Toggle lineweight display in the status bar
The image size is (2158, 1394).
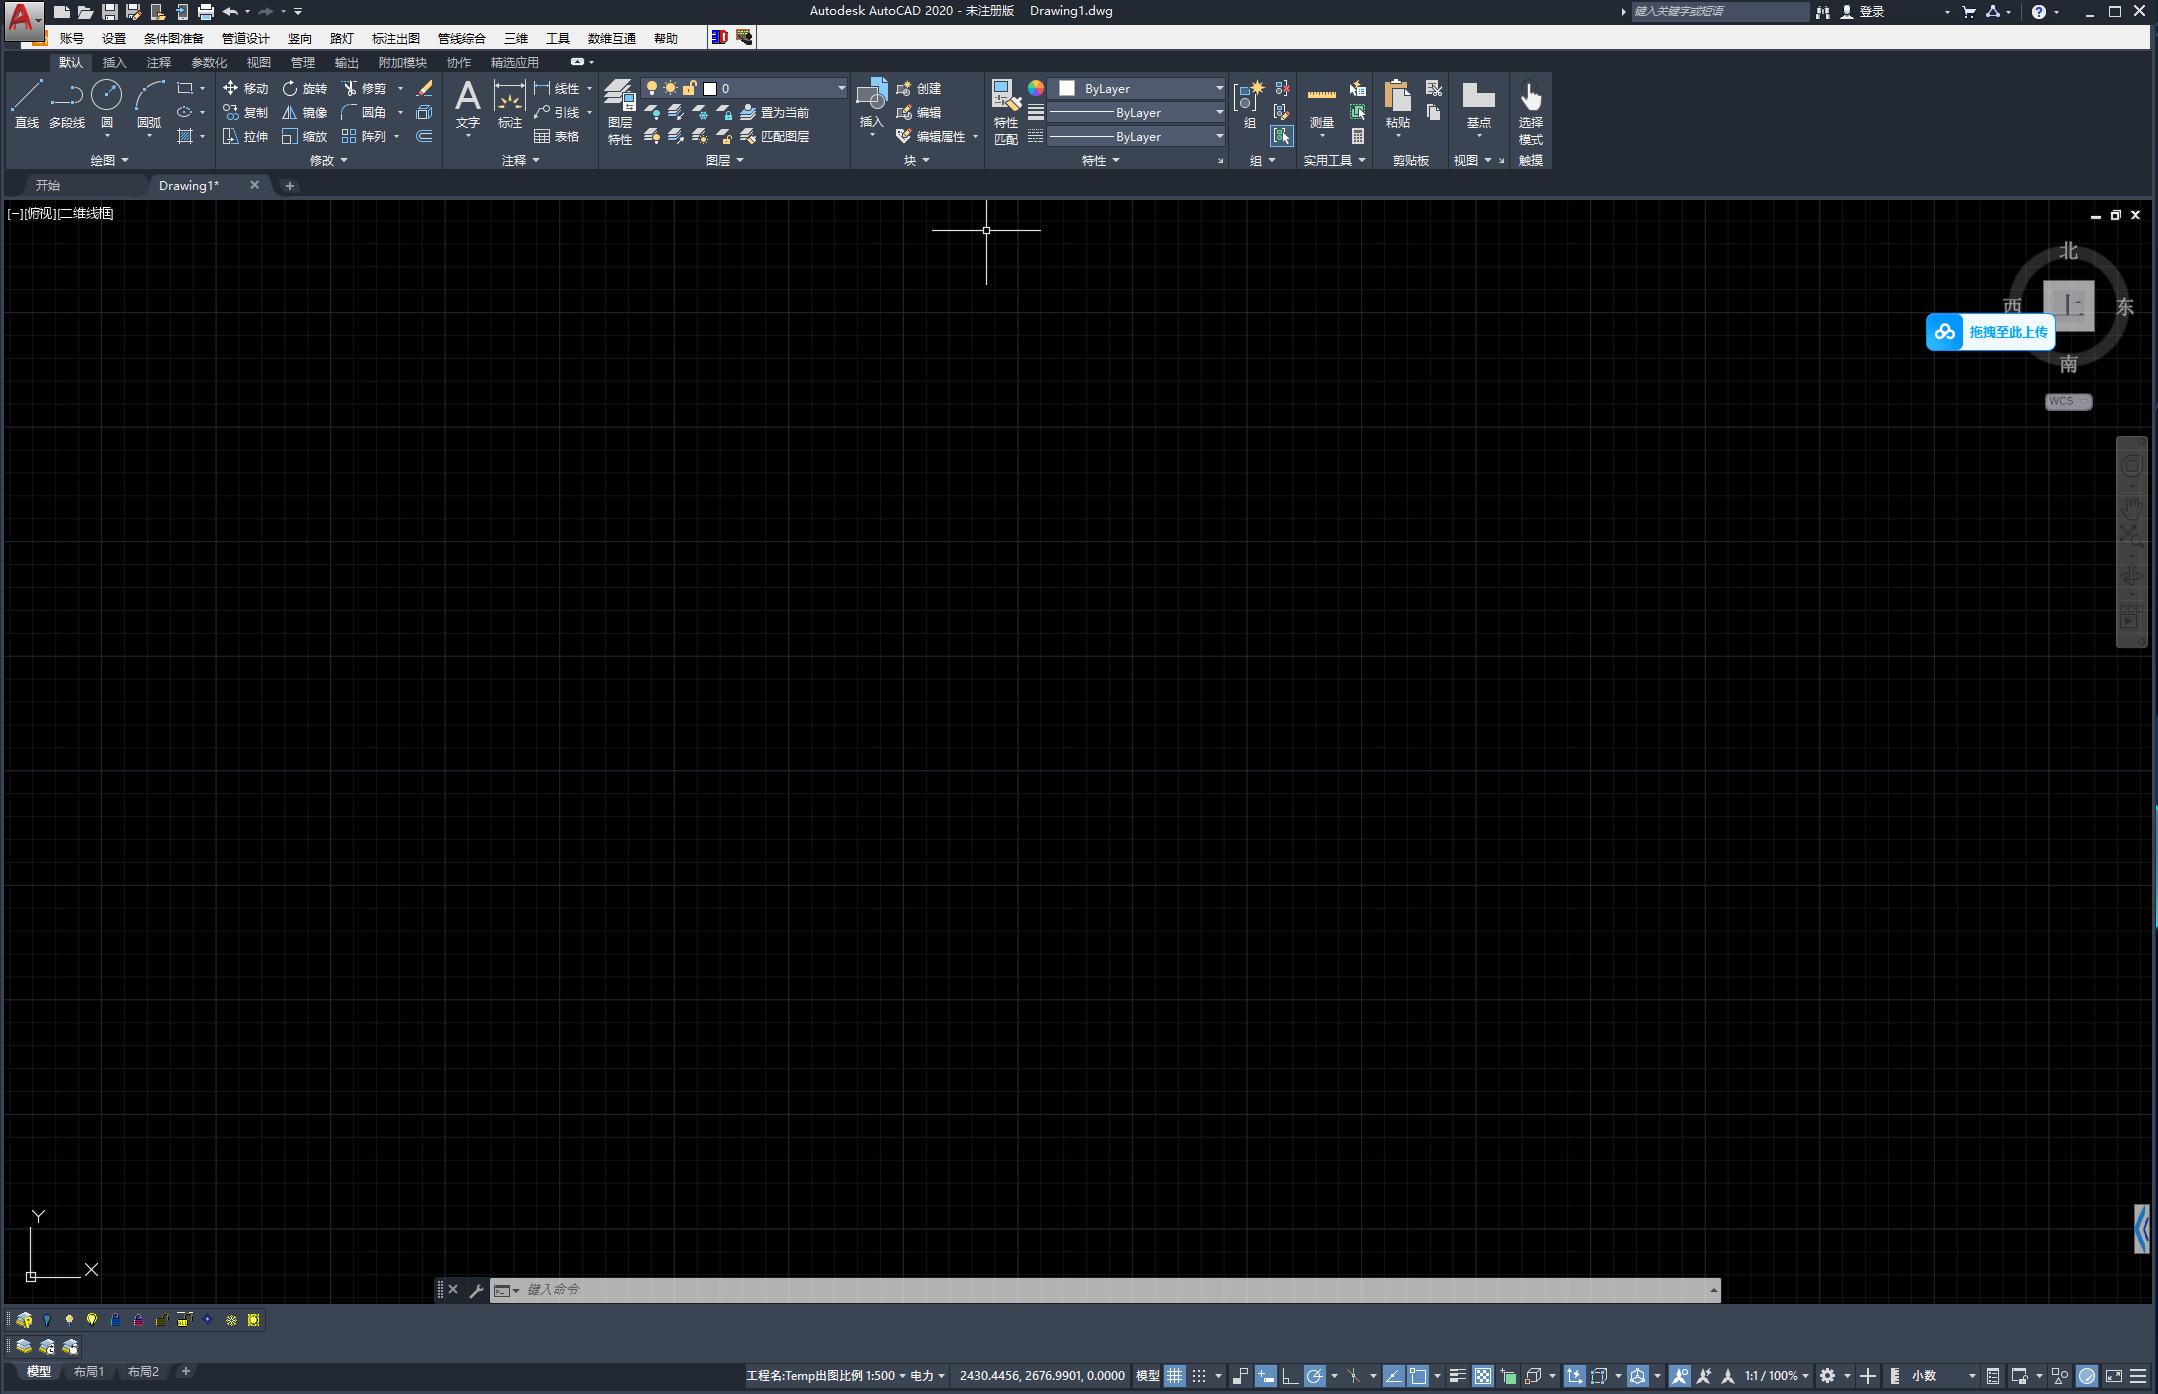(1457, 1376)
